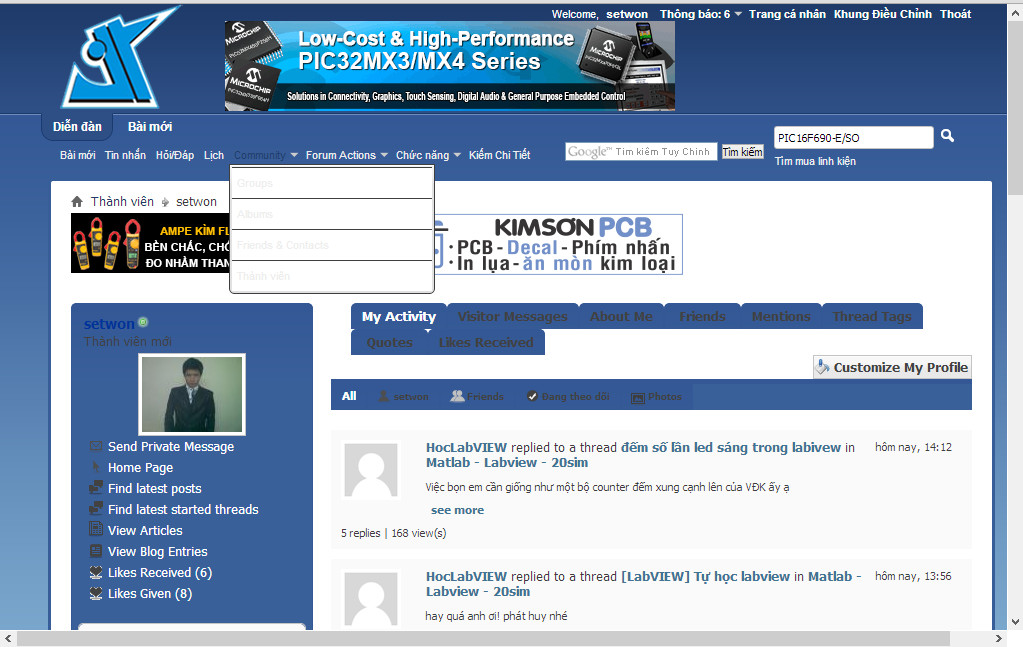Open the Friends profile tab

(702, 316)
